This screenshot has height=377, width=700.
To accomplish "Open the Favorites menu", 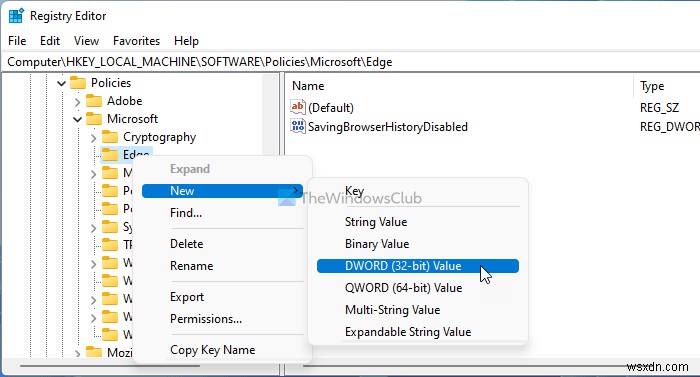I will point(136,41).
